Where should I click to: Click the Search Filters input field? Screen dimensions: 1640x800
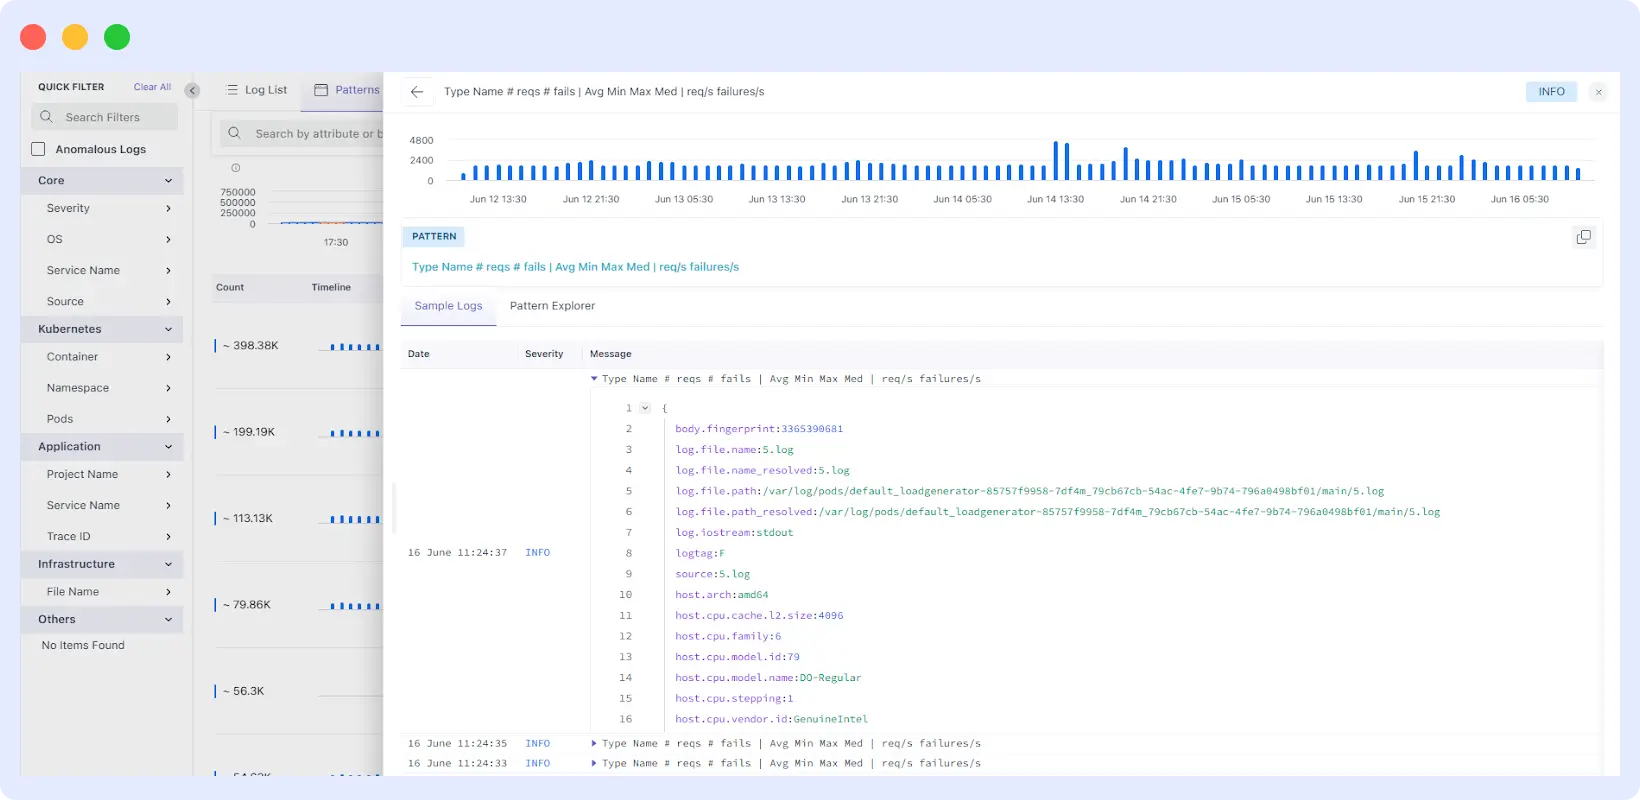[104, 117]
